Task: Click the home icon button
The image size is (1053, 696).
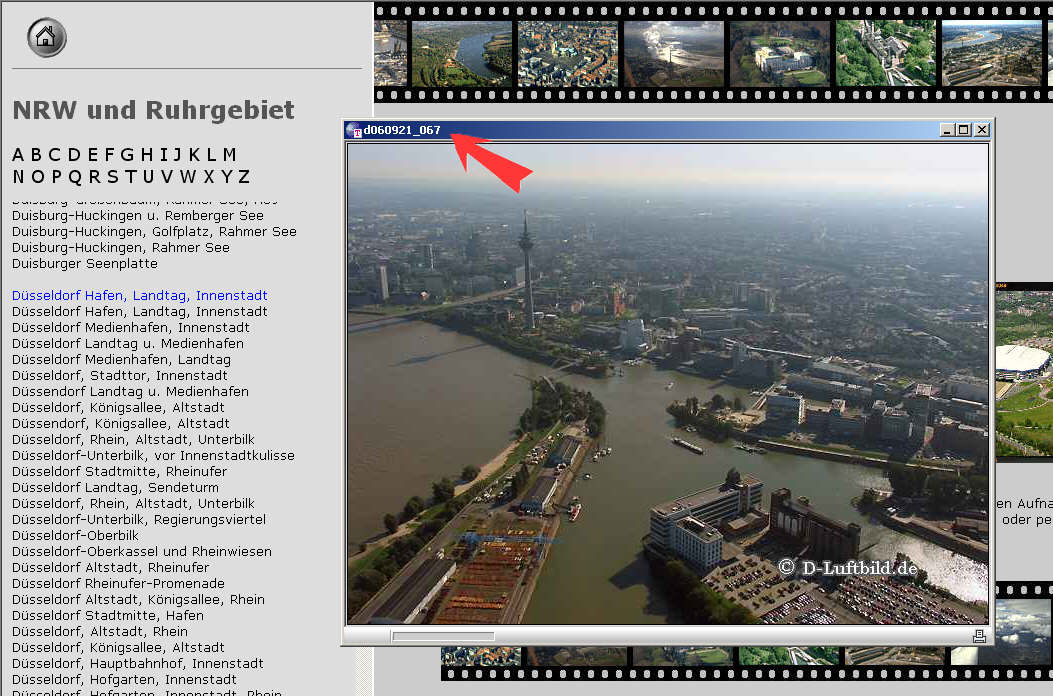Action: (46, 38)
